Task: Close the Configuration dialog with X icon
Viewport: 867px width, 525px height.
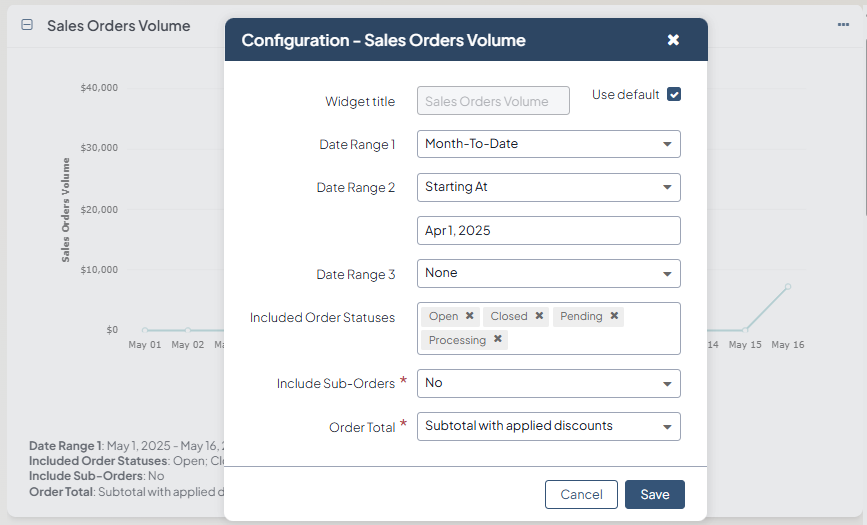Action: pos(673,40)
